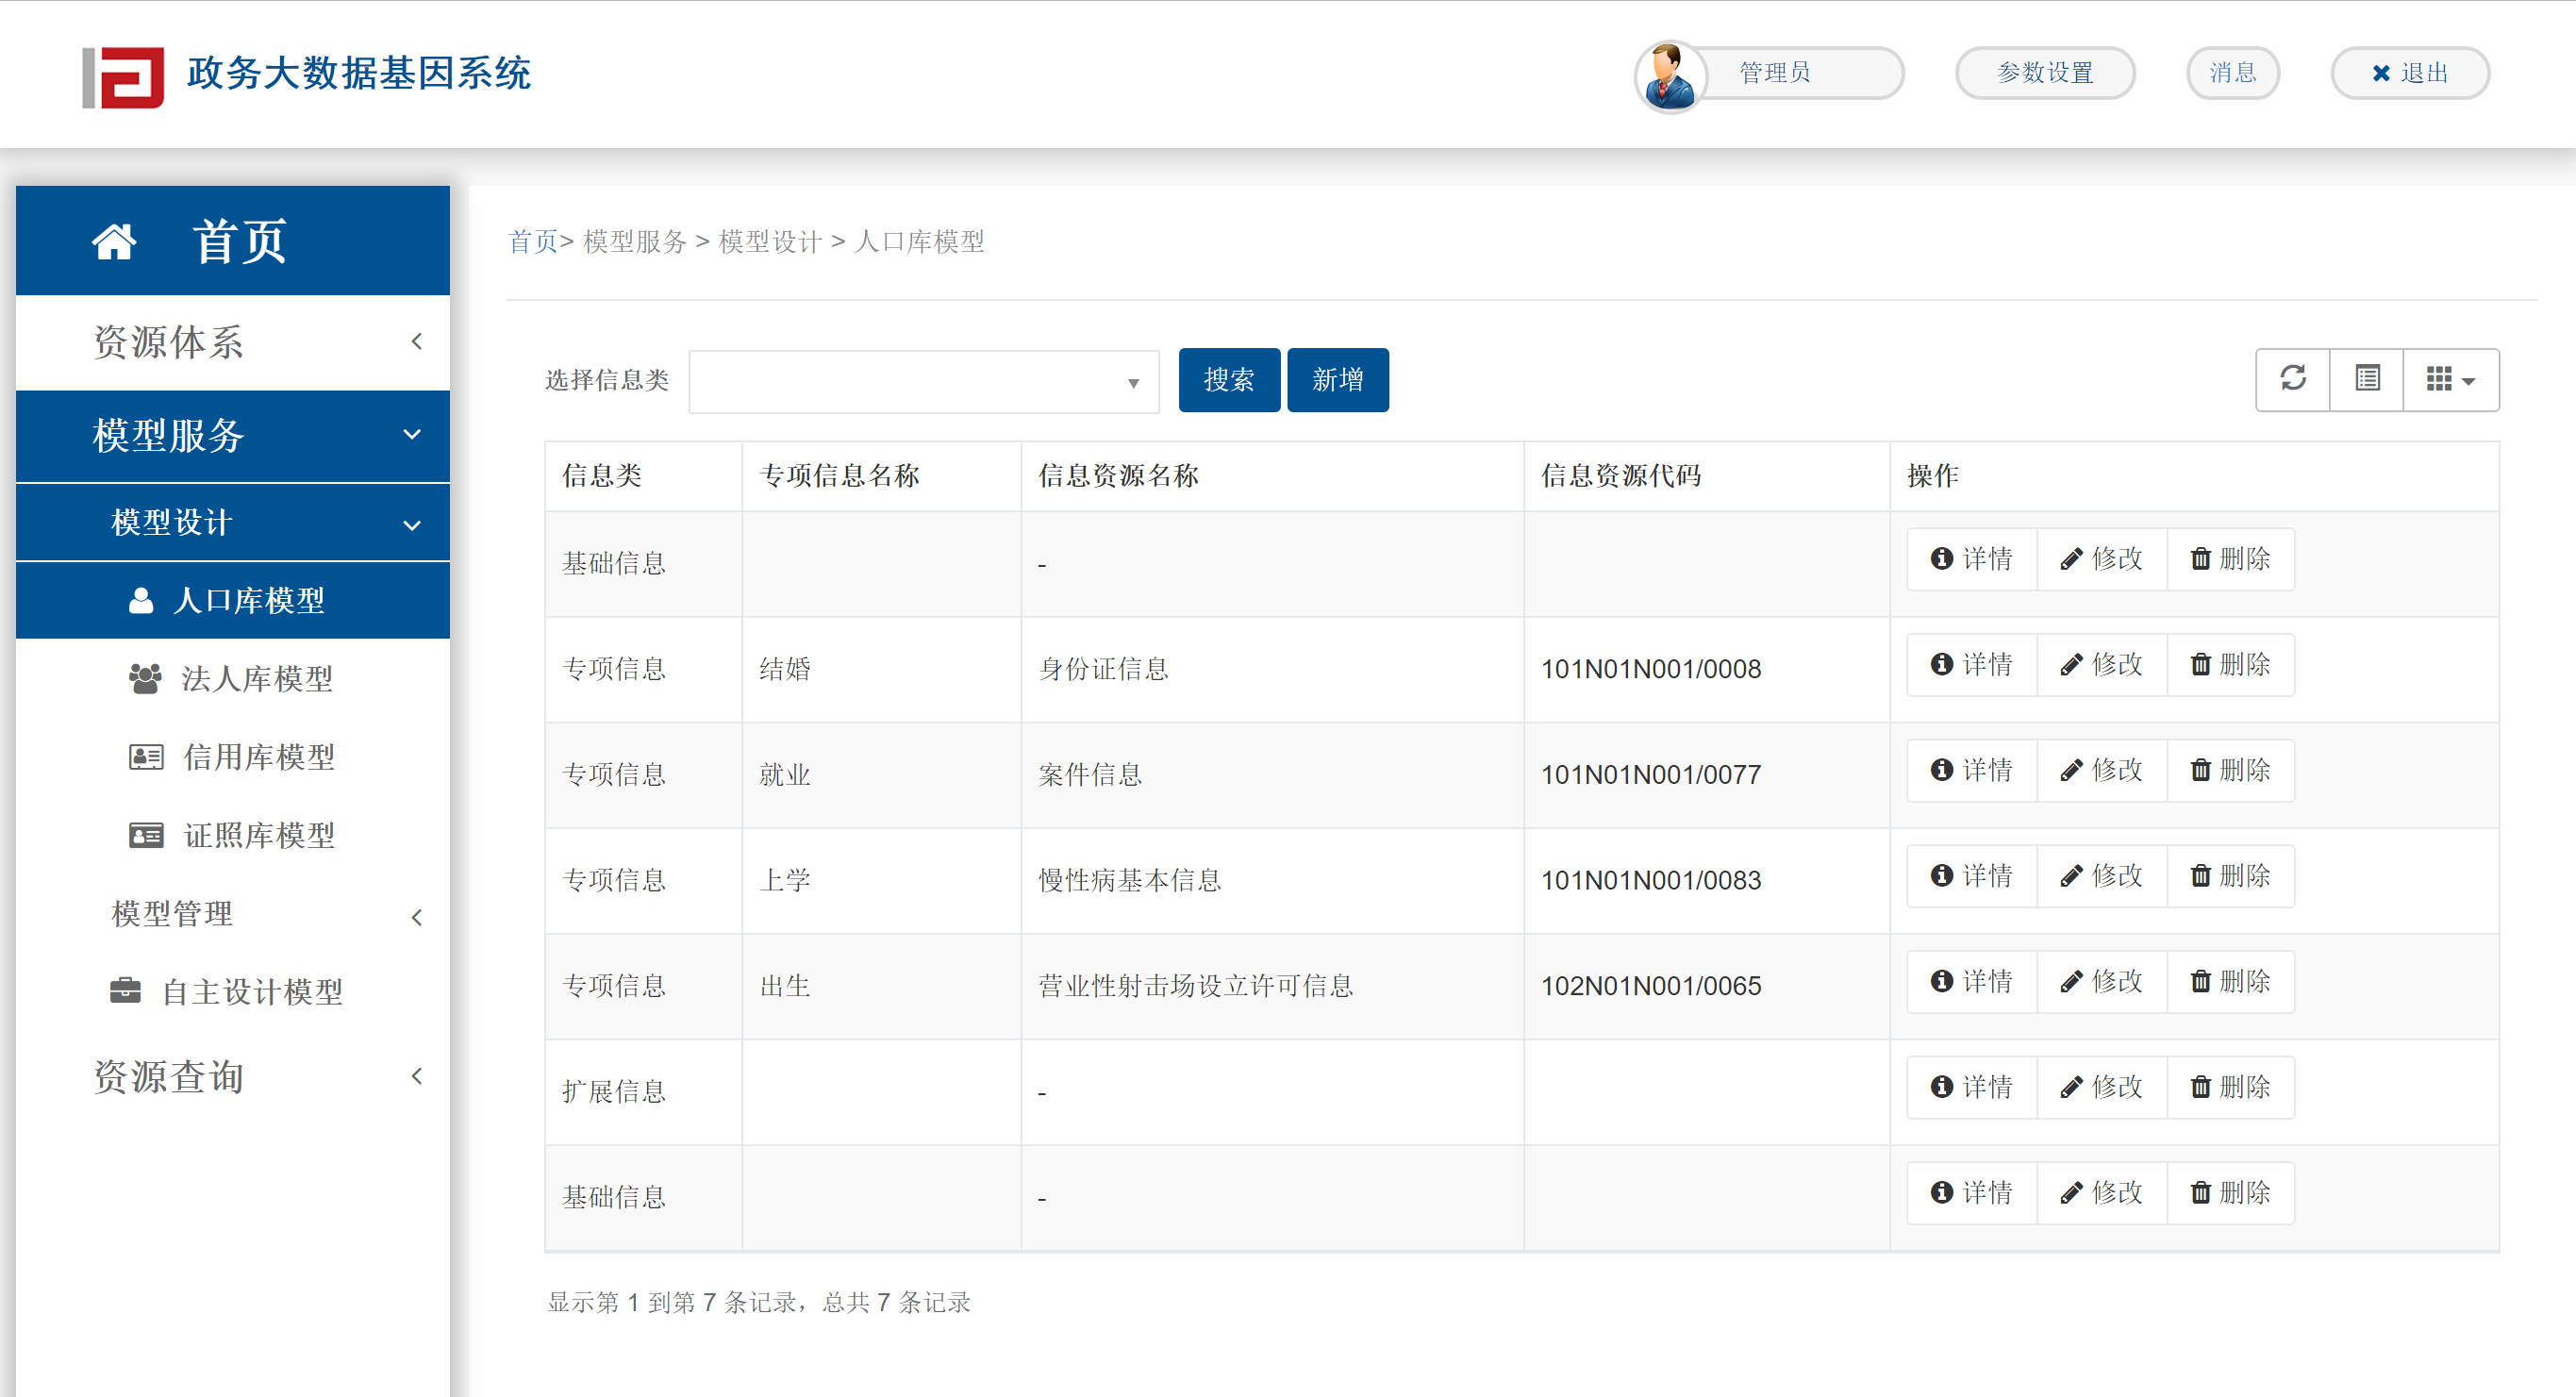Click the 搜索 search button
2576x1397 pixels.
[x=1229, y=379]
